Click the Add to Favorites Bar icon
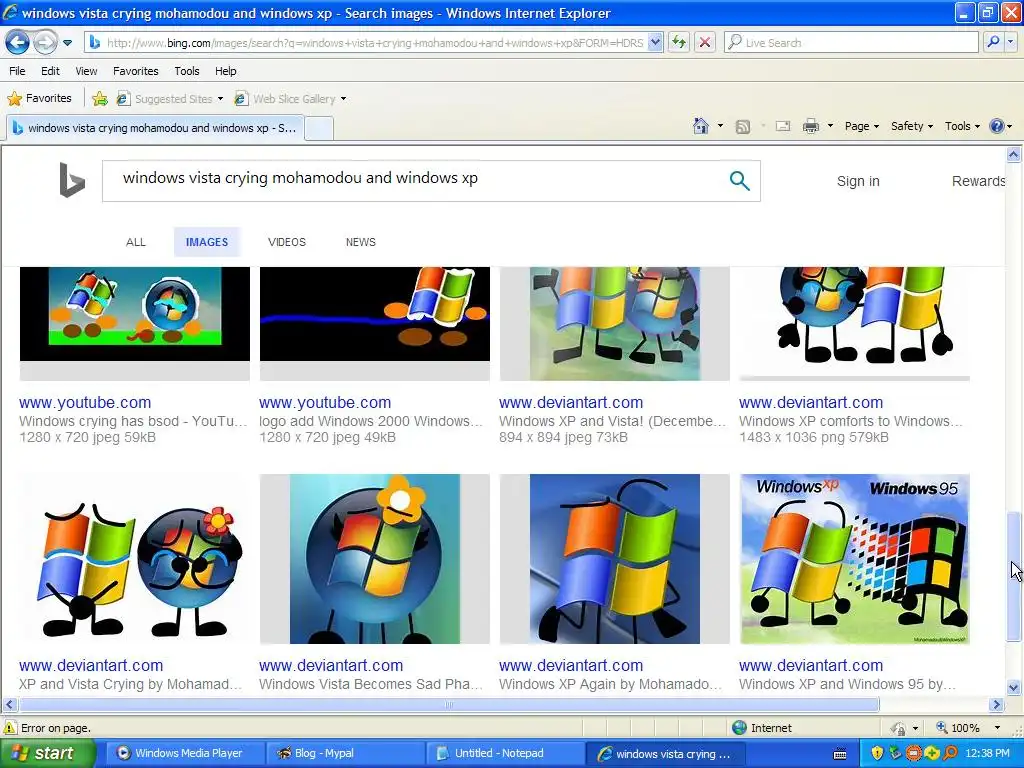 coord(100,99)
